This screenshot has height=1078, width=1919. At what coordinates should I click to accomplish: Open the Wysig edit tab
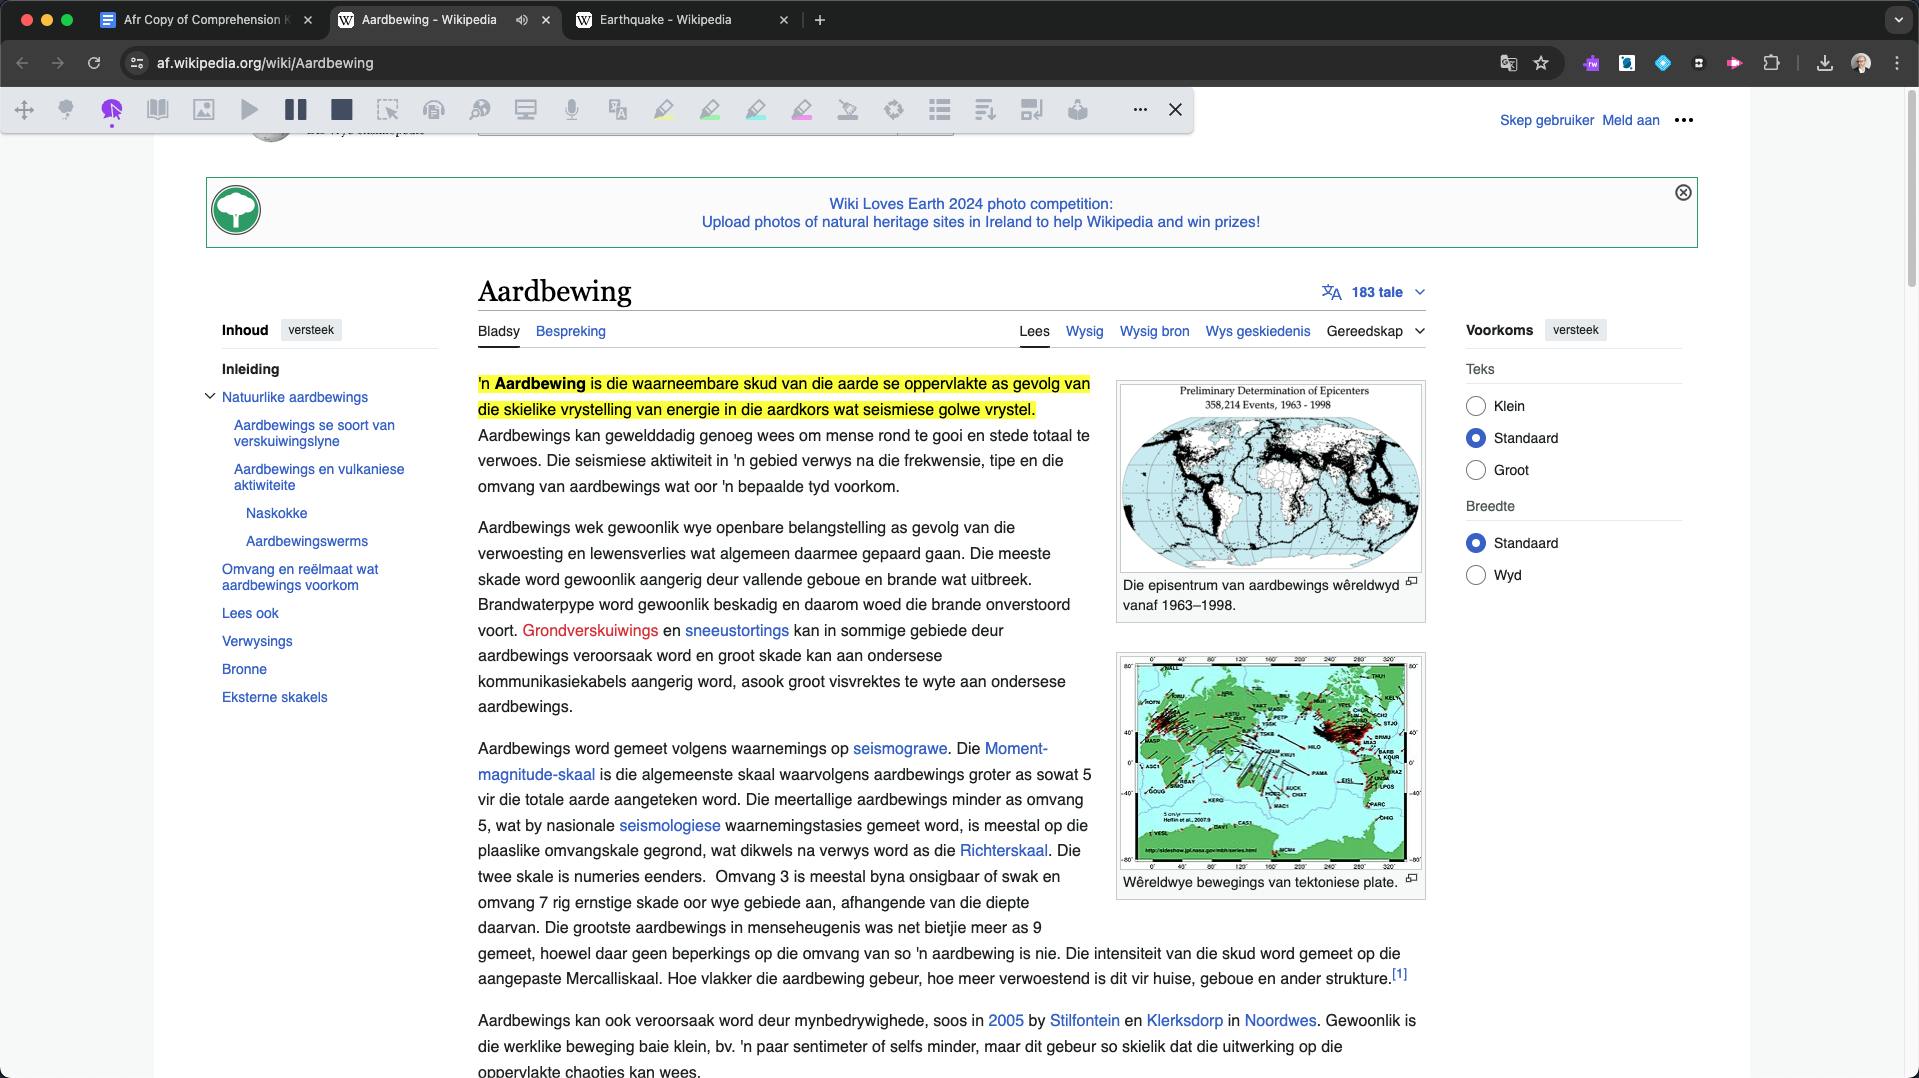pos(1084,331)
